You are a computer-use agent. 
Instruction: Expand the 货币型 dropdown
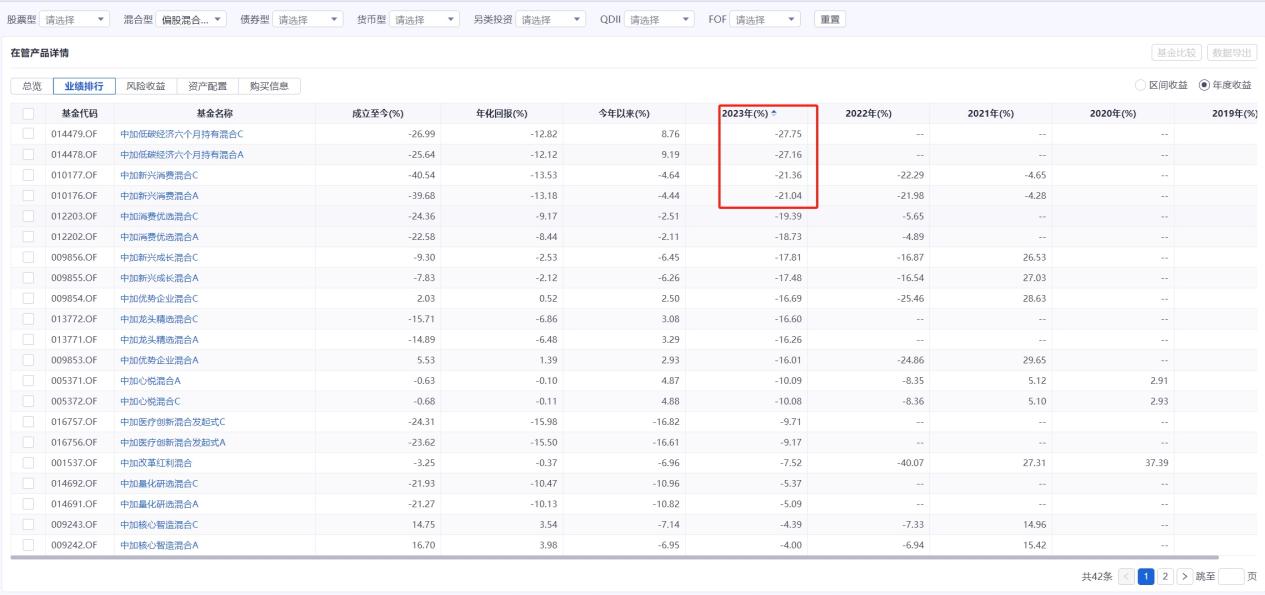(x=425, y=19)
